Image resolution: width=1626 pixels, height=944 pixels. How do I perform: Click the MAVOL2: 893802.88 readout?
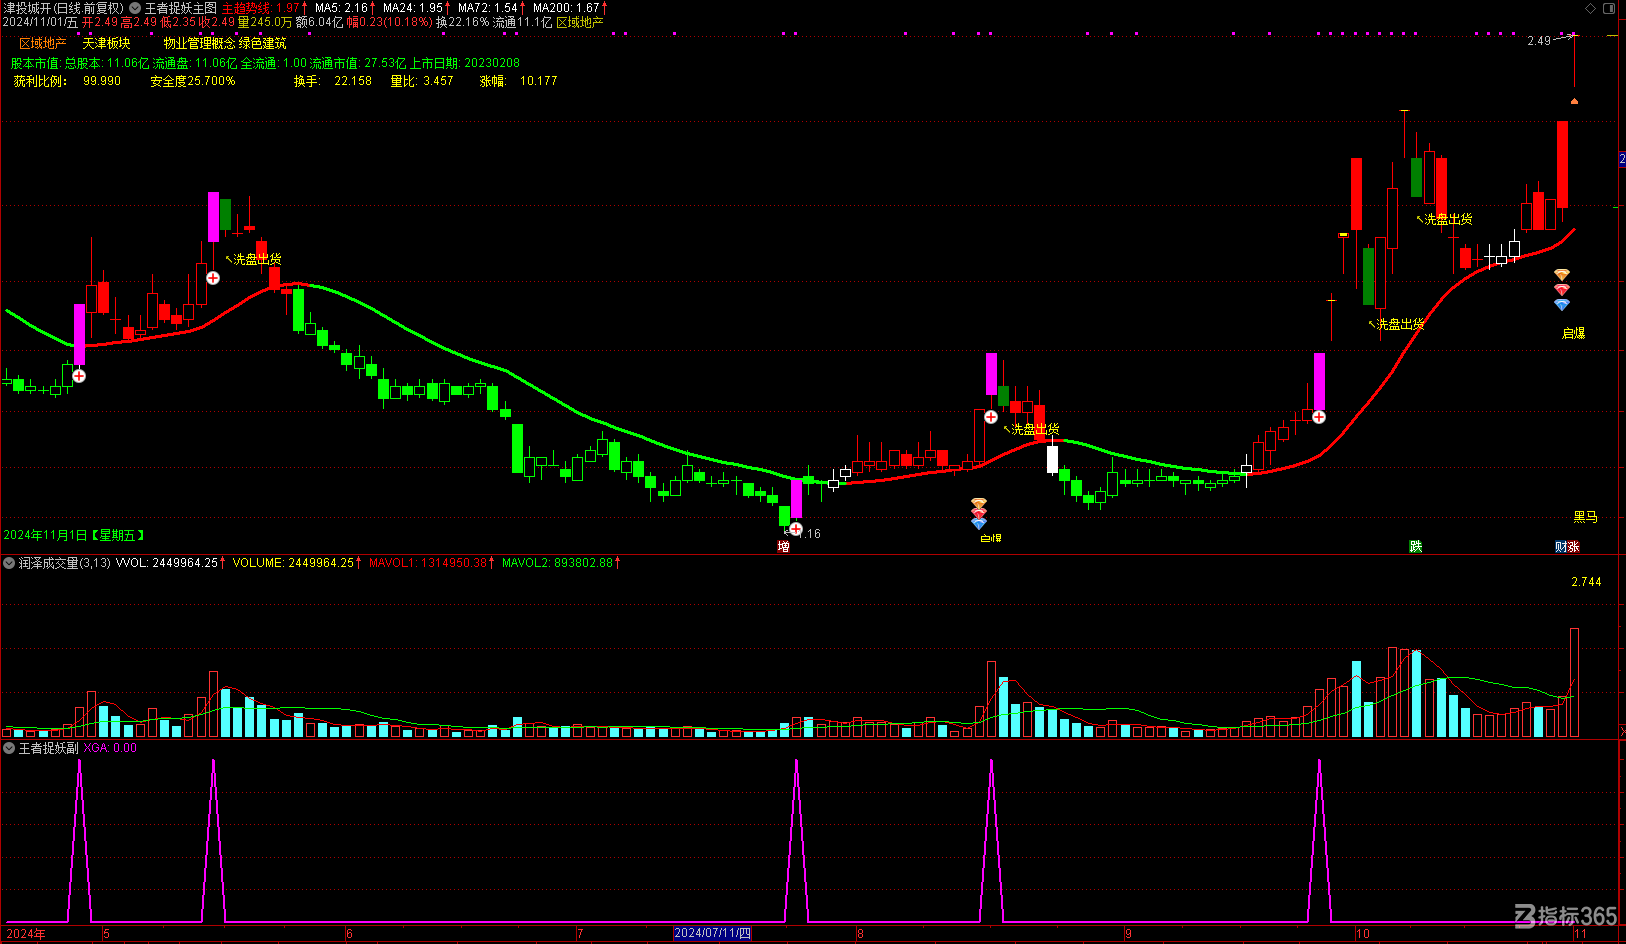(558, 563)
